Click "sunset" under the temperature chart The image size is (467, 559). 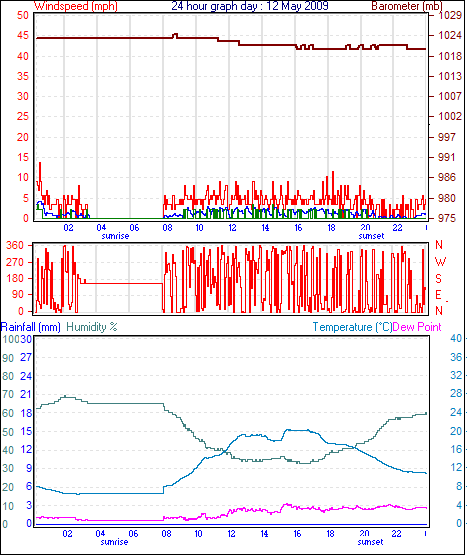click(370, 542)
